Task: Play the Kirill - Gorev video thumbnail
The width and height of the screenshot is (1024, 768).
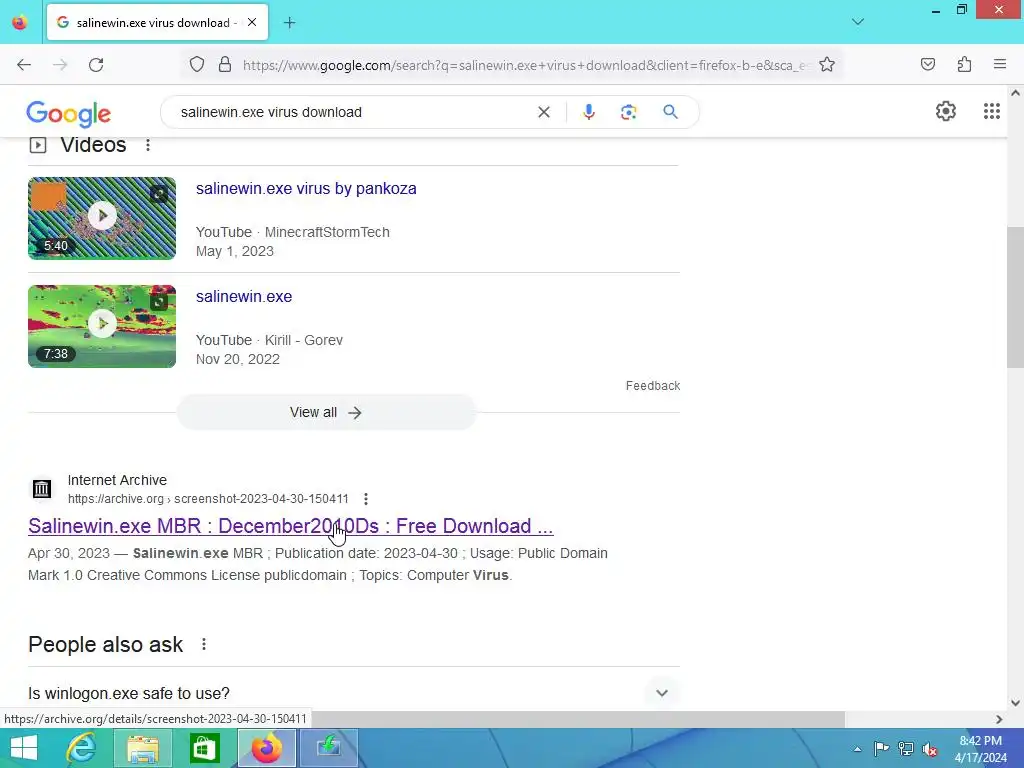Action: tap(102, 326)
